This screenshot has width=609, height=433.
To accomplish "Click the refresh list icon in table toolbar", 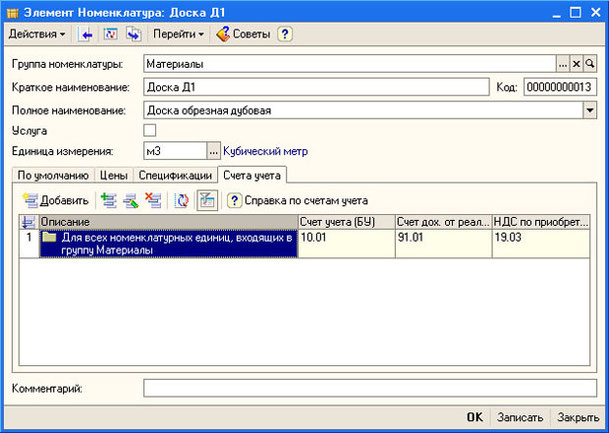I will (182, 200).
